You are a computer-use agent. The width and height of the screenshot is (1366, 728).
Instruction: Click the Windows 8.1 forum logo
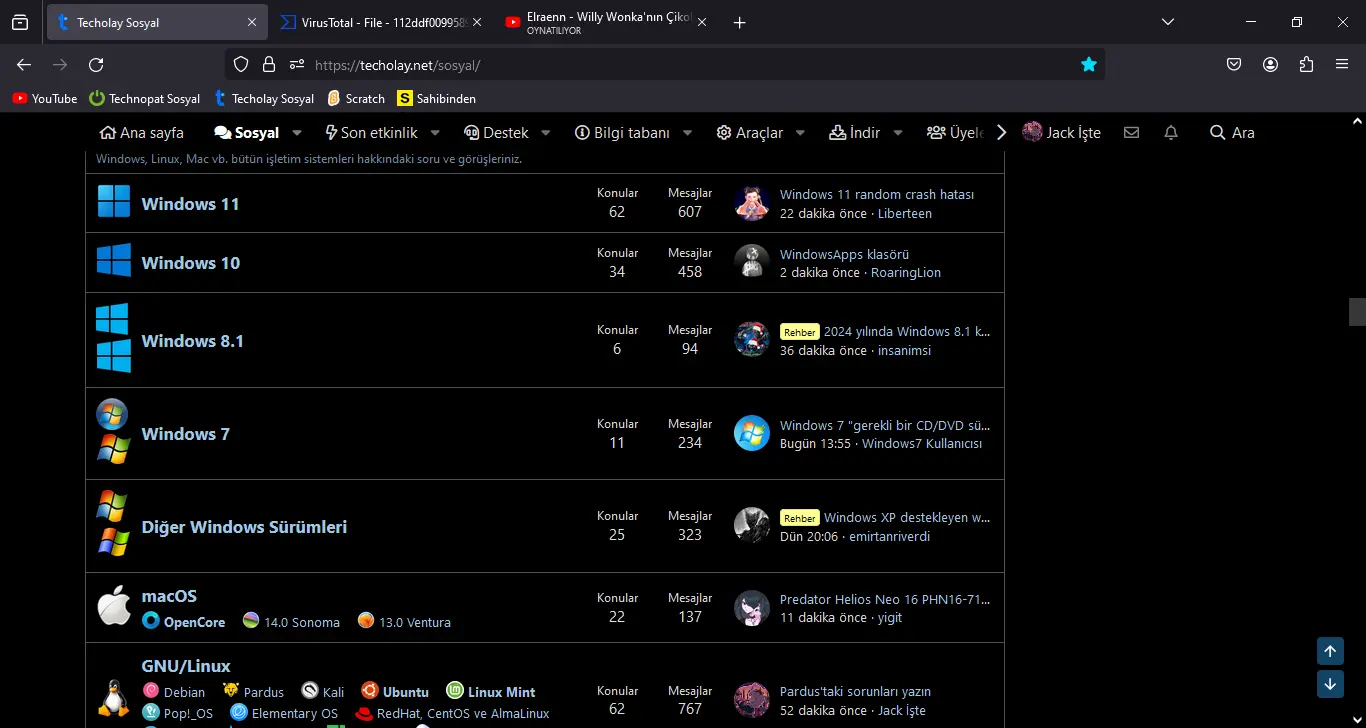(114, 338)
